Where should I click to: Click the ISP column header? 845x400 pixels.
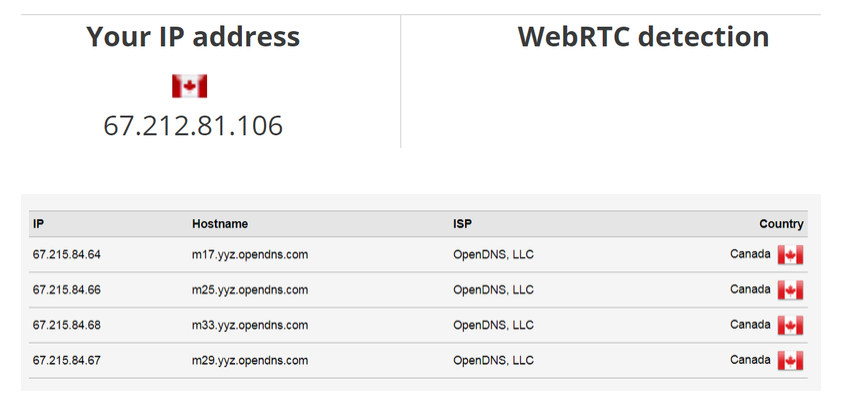[462, 224]
